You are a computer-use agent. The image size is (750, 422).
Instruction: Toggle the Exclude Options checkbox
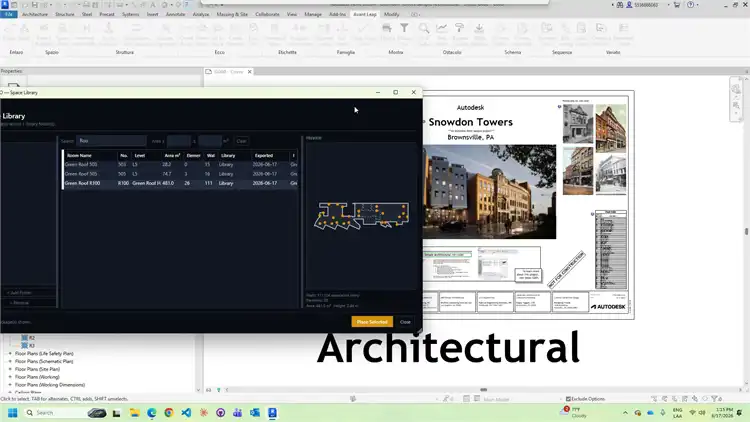(x=568, y=399)
